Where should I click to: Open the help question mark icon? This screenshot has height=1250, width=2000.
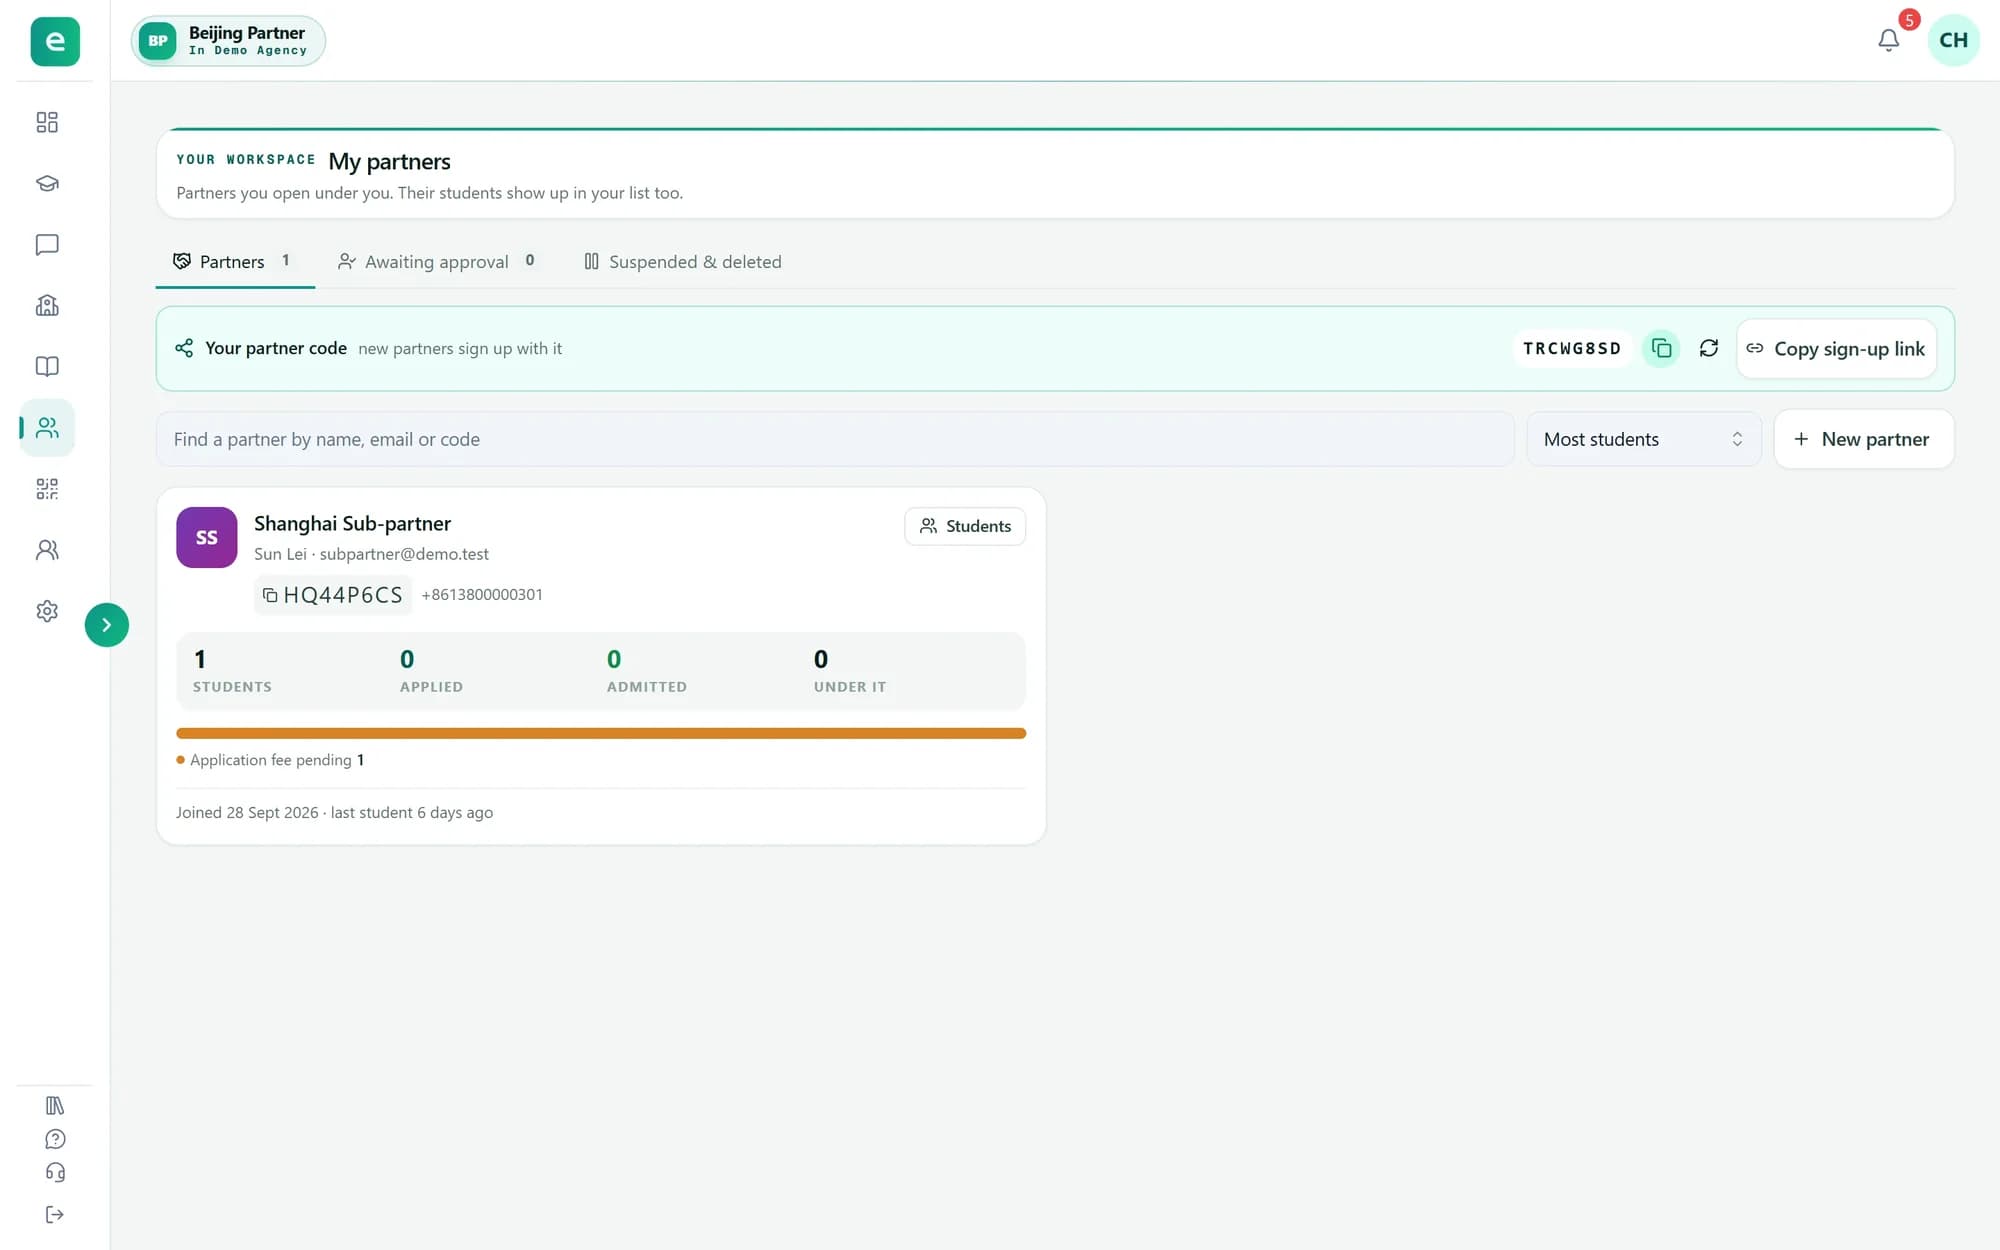pyautogui.click(x=55, y=1139)
